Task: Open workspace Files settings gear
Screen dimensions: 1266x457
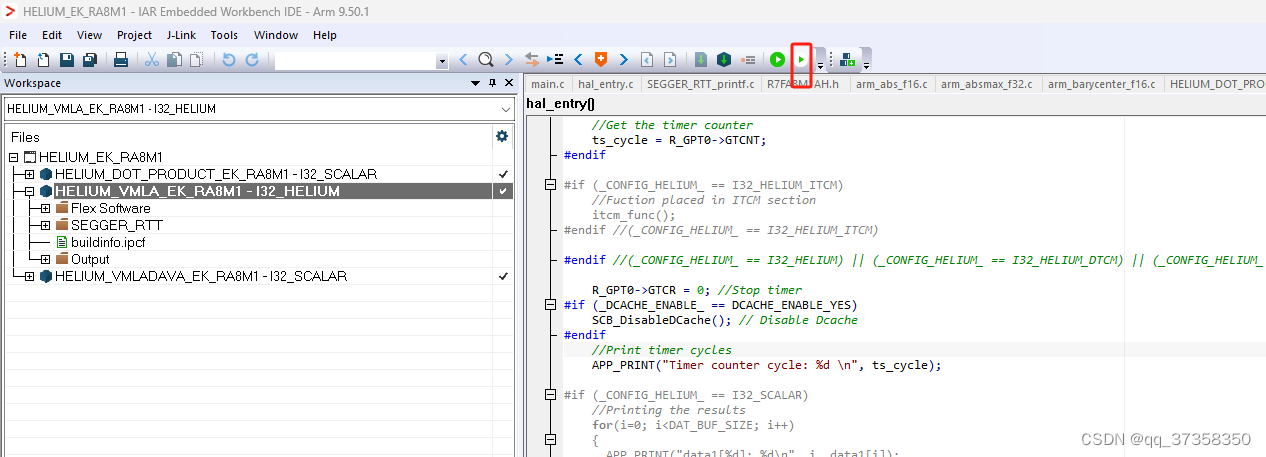Action: coord(502,136)
